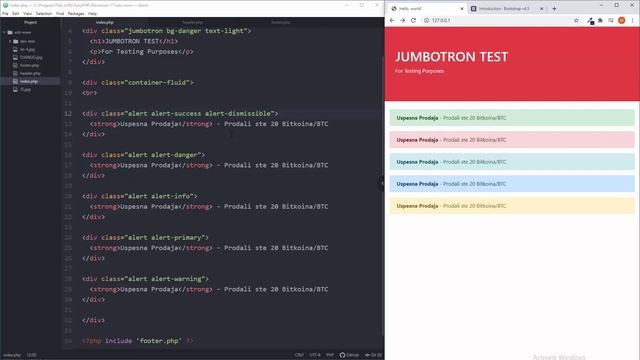Click the jumbotron bg-danger code line
Image resolution: width=640 pixels, height=360 pixels.
167,31
